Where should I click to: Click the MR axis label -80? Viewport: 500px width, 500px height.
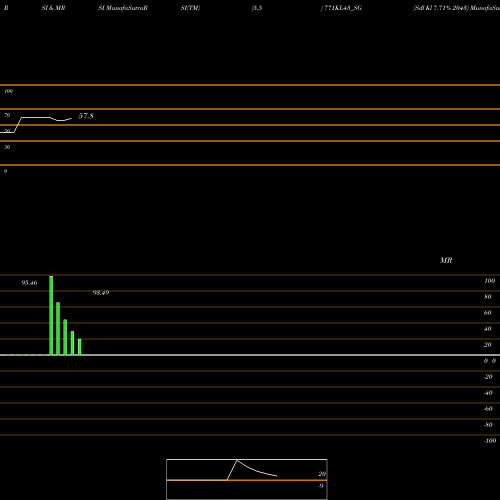pos(488,425)
